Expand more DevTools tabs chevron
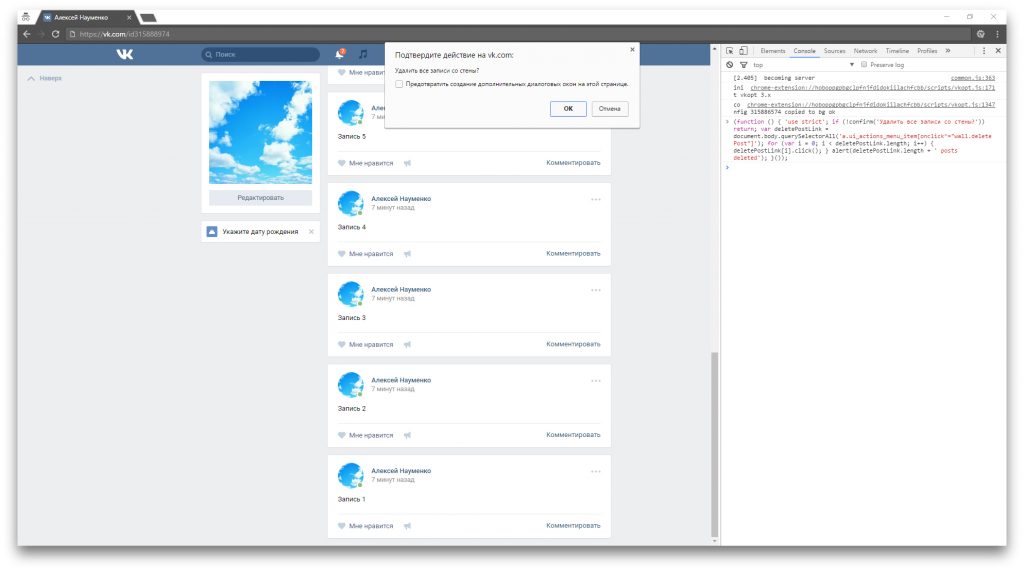Screen dimensions: 1024x571 click(948, 51)
